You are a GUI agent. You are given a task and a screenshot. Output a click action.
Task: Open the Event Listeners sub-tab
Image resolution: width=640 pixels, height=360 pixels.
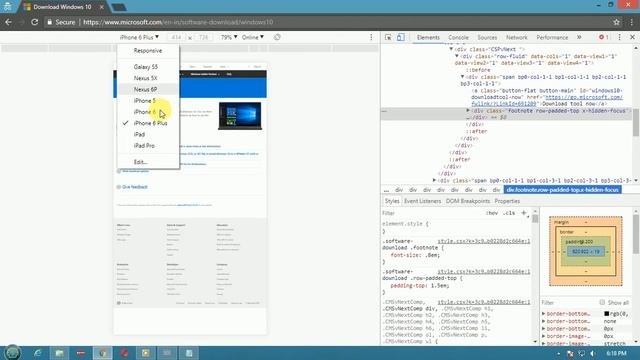pos(422,201)
